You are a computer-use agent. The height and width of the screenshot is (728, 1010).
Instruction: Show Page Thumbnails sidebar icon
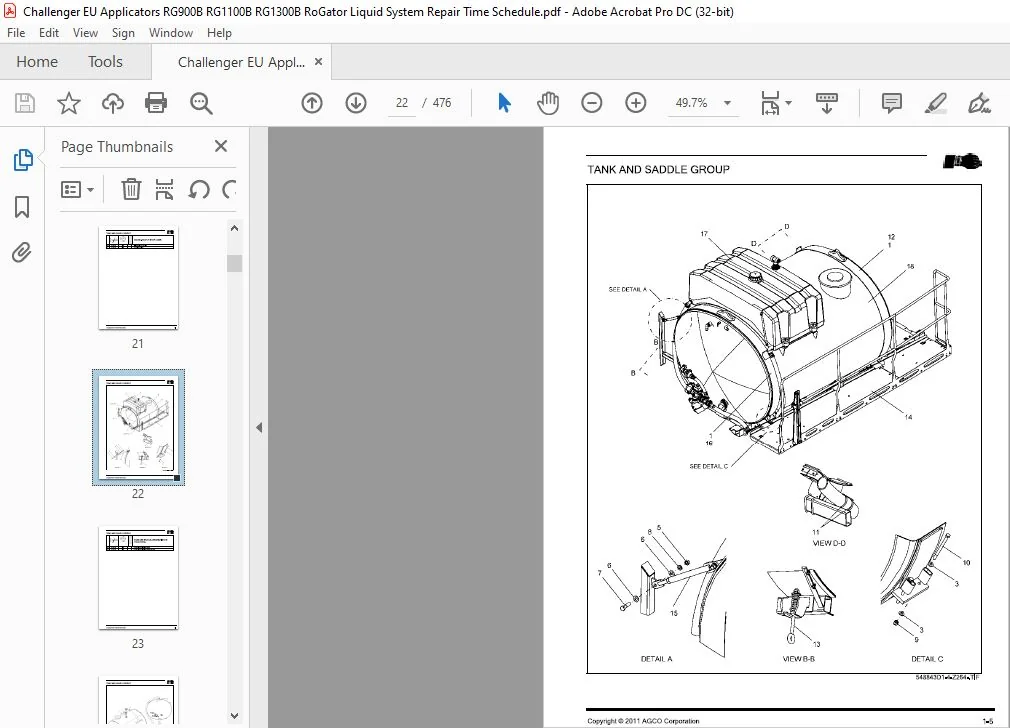click(x=23, y=160)
